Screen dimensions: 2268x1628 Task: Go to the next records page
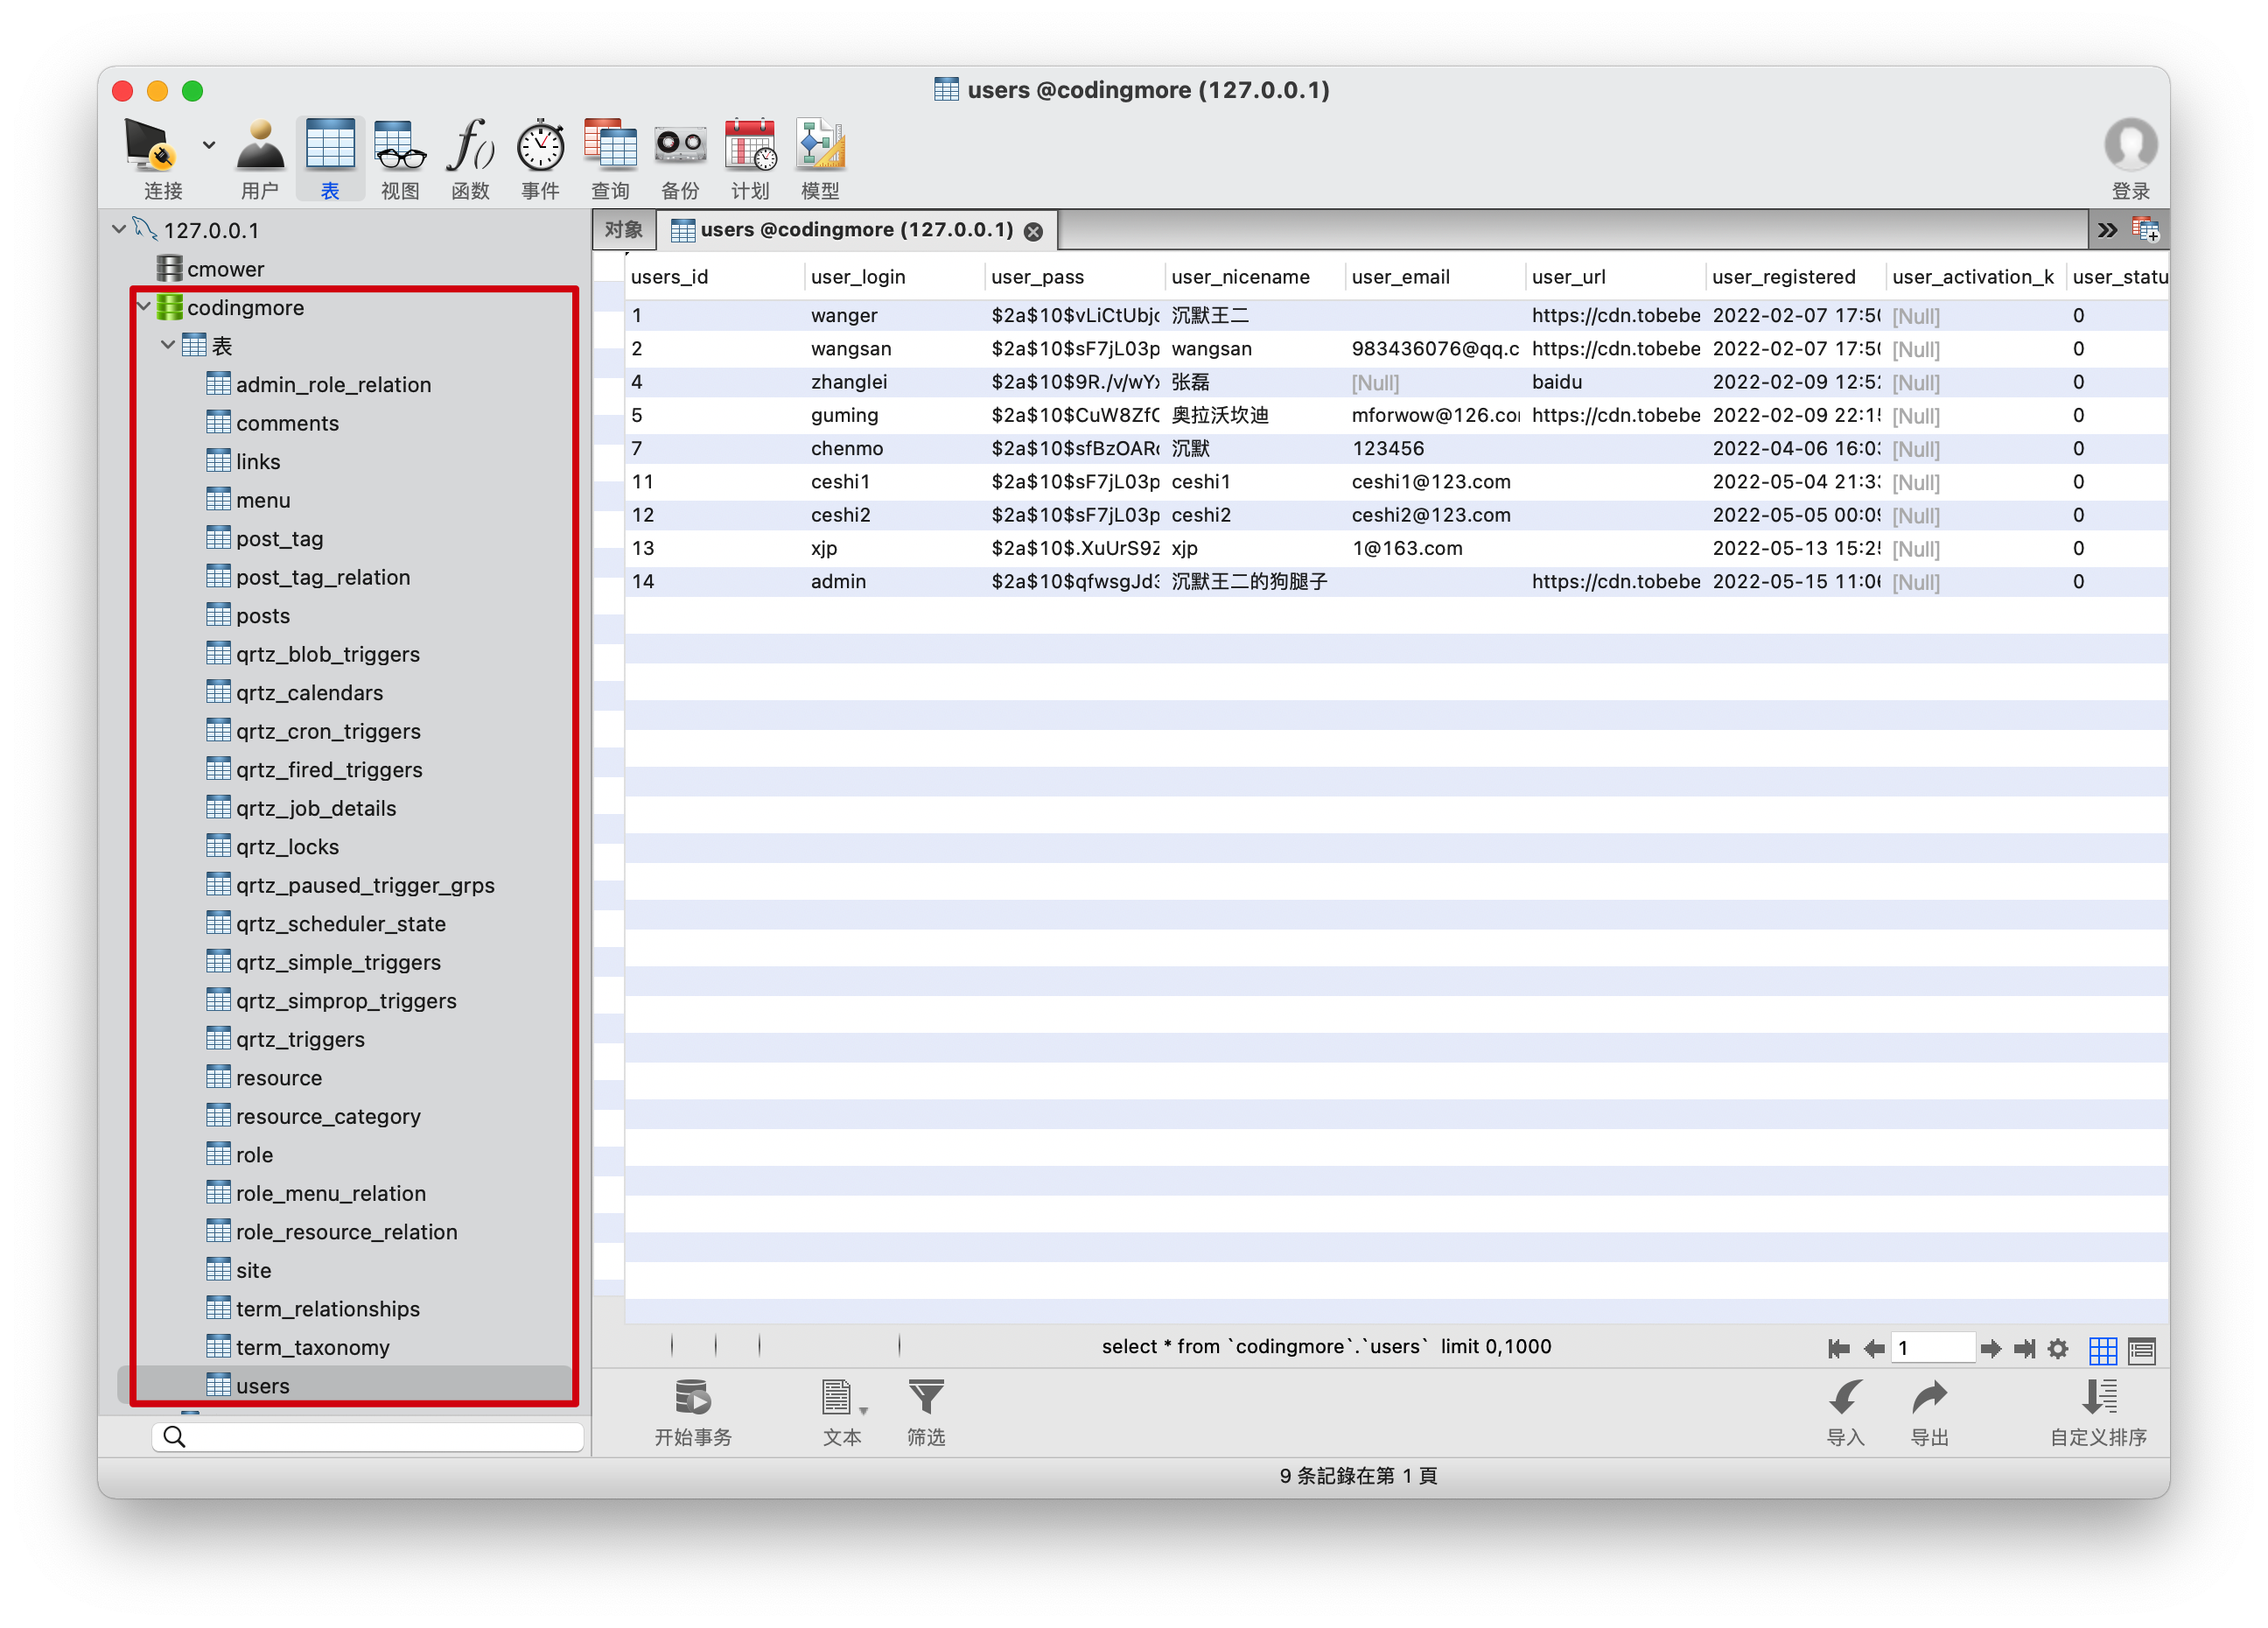click(x=1990, y=1349)
